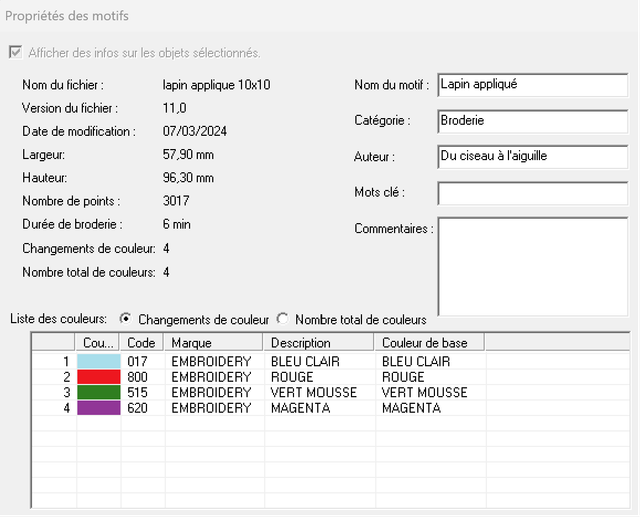Click the 'Cou...' color column header

click(99, 343)
